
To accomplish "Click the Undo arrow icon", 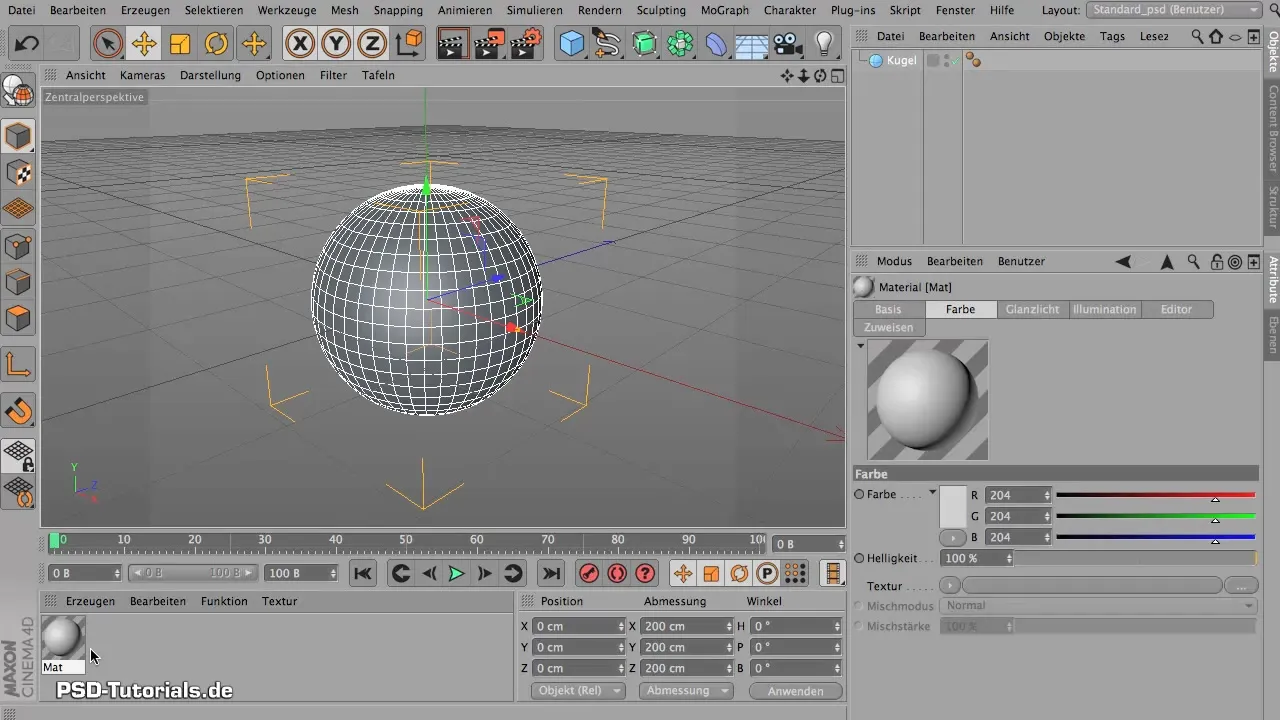I will [x=27, y=44].
